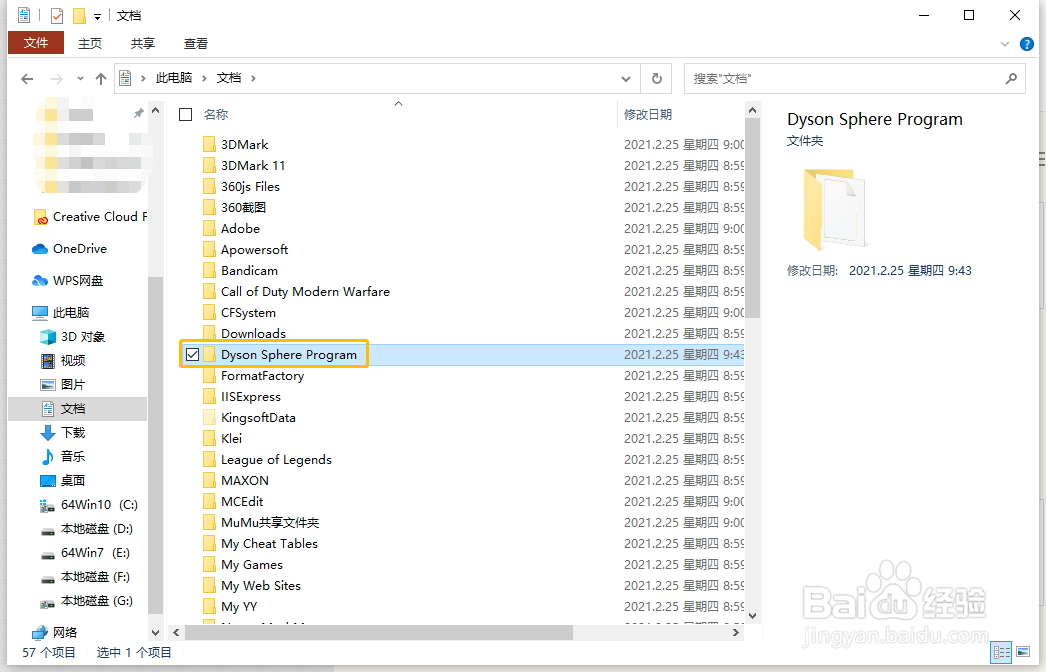The width and height of the screenshot is (1046, 672).
Task: Select the MuMu共享文件夹 folder
Action: click(x=270, y=523)
